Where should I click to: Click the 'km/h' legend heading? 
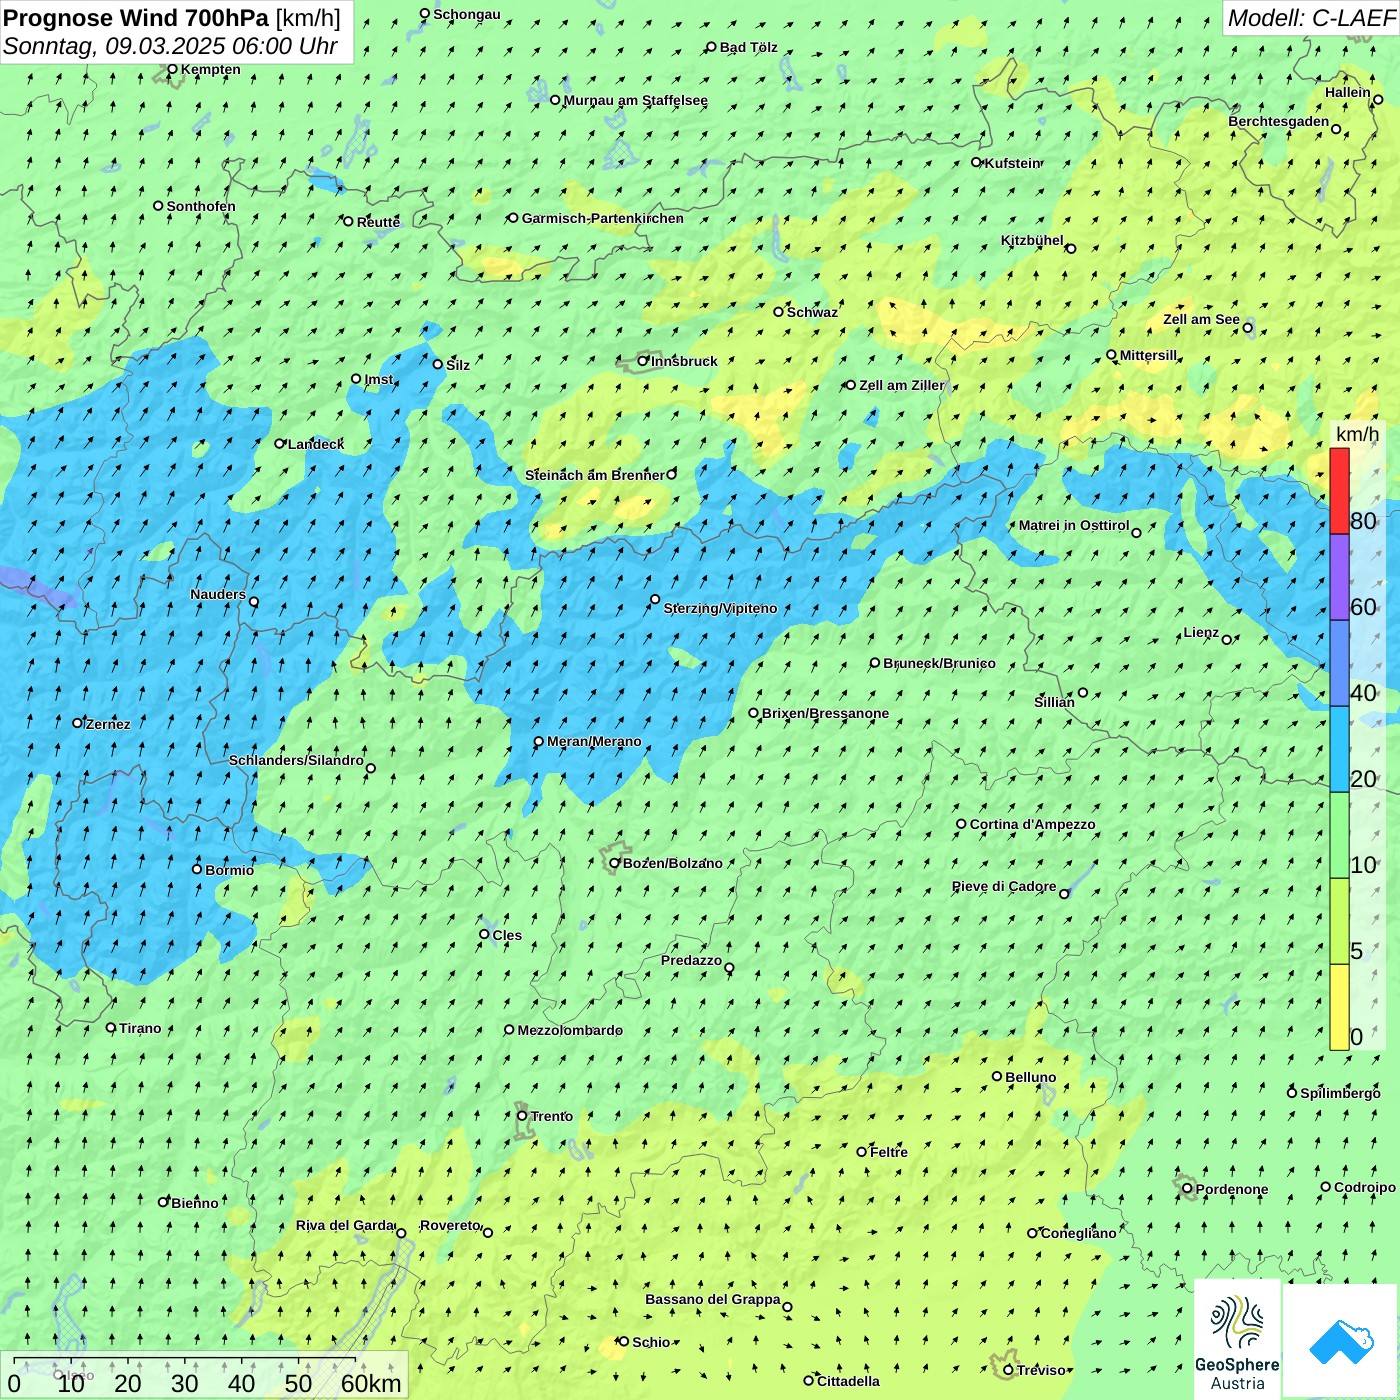pos(1357,434)
